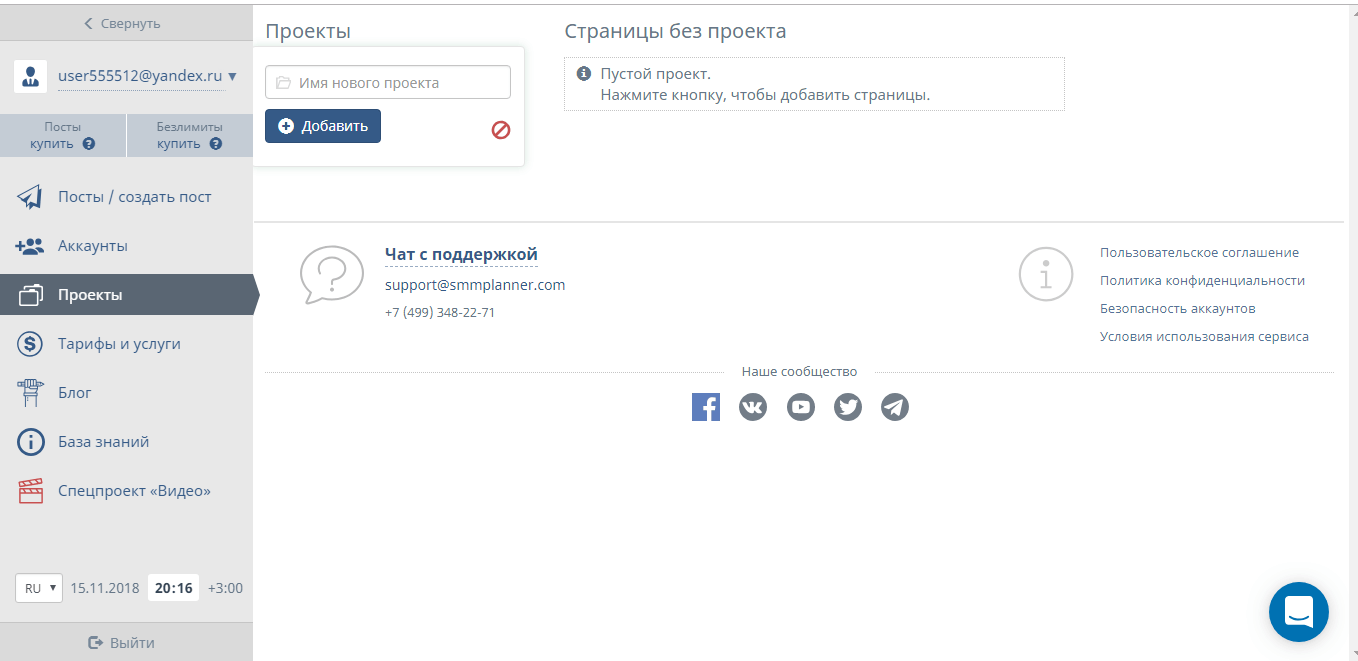Open Посты / создать пост menu item
This screenshot has width=1358, height=661.
pyautogui.click(x=134, y=197)
